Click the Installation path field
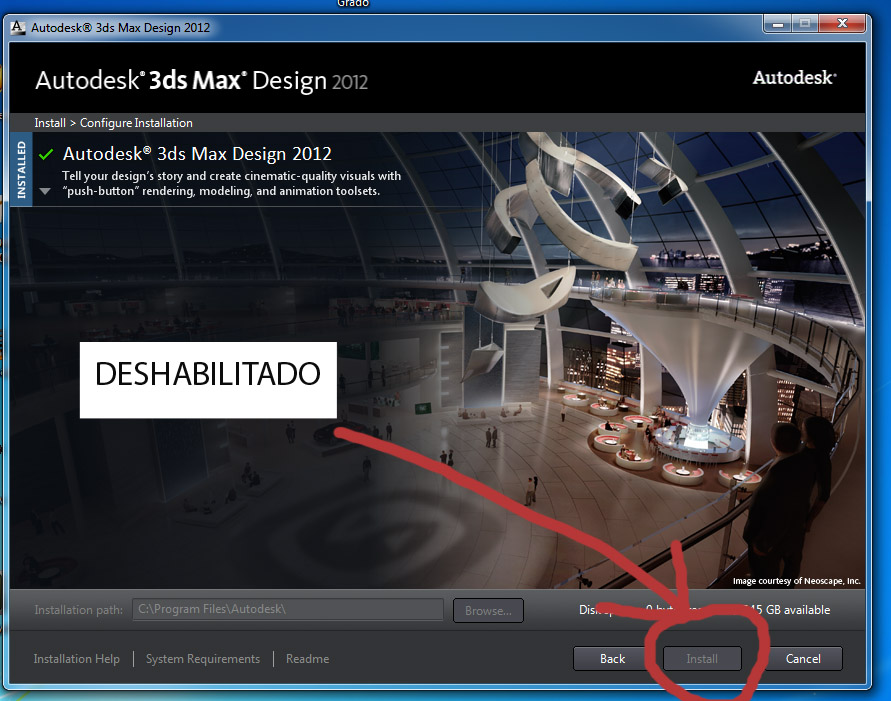The height and width of the screenshot is (701, 891). pos(288,609)
